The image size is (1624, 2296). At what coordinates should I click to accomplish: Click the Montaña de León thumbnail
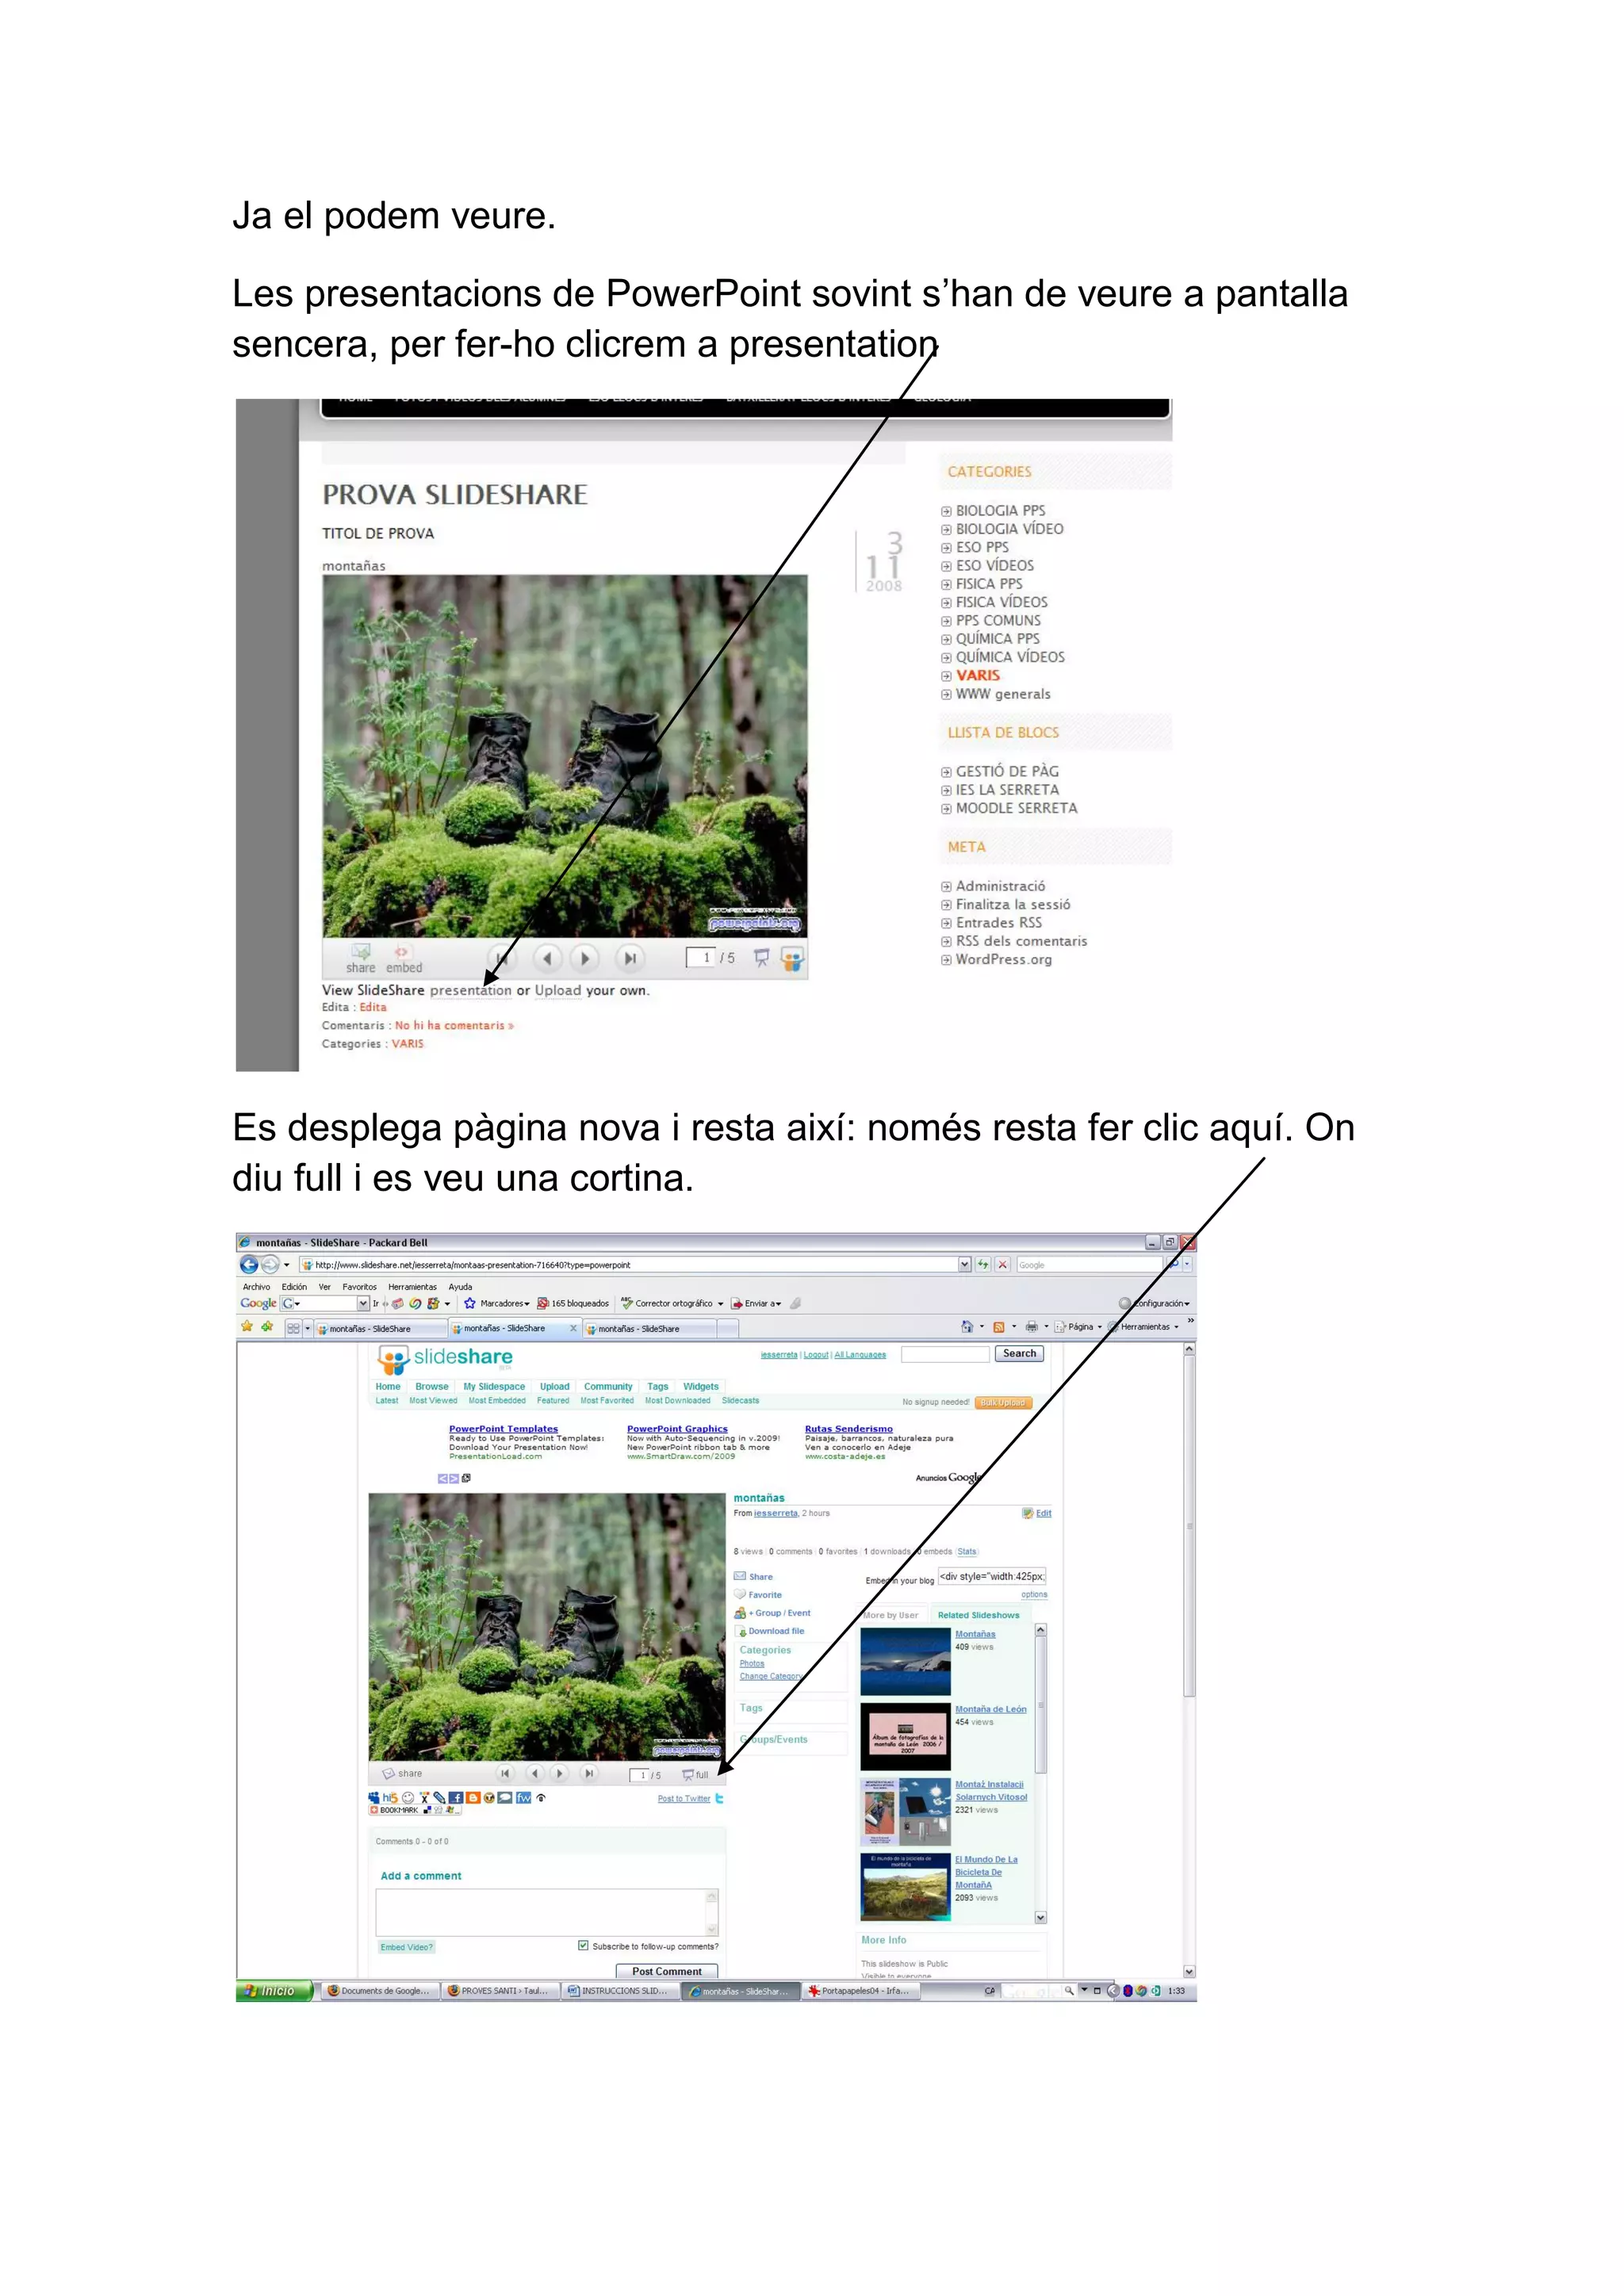click(x=905, y=1736)
